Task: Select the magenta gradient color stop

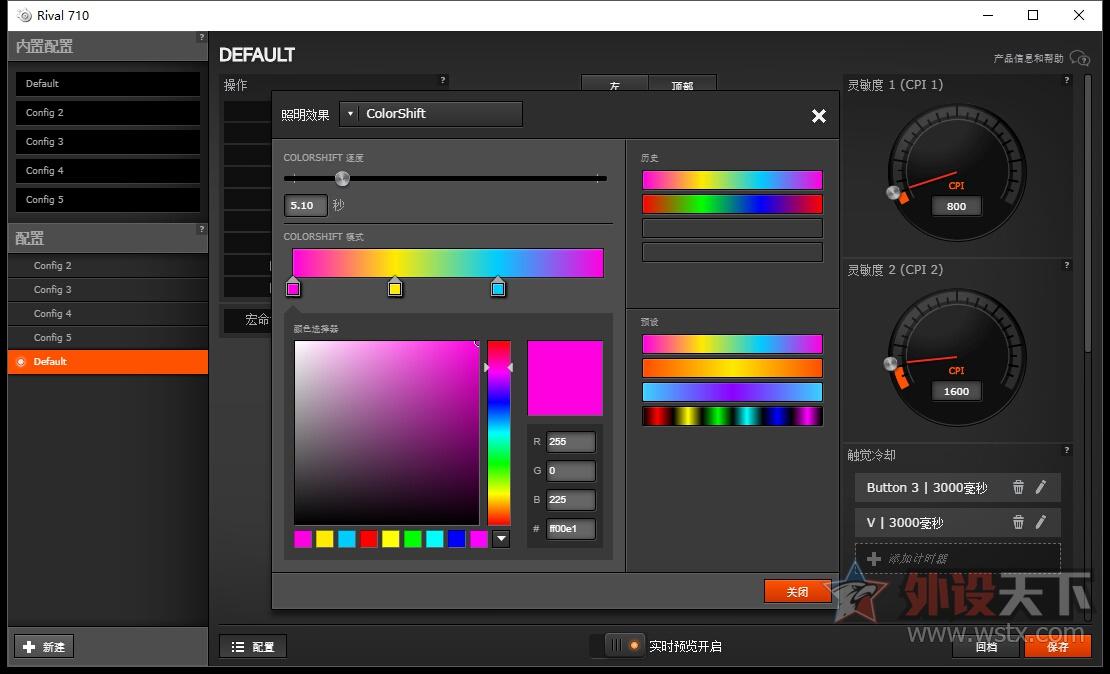Action: click(293, 287)
